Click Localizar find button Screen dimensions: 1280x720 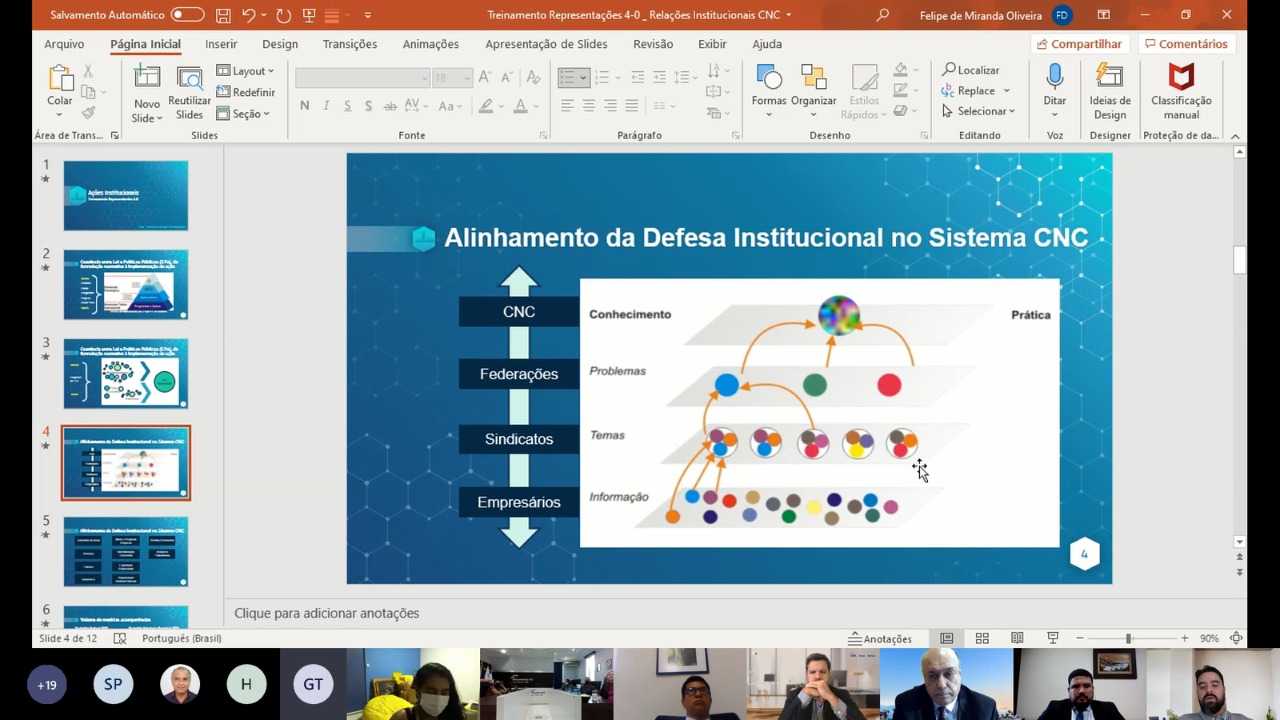click(x=970, y=70)
